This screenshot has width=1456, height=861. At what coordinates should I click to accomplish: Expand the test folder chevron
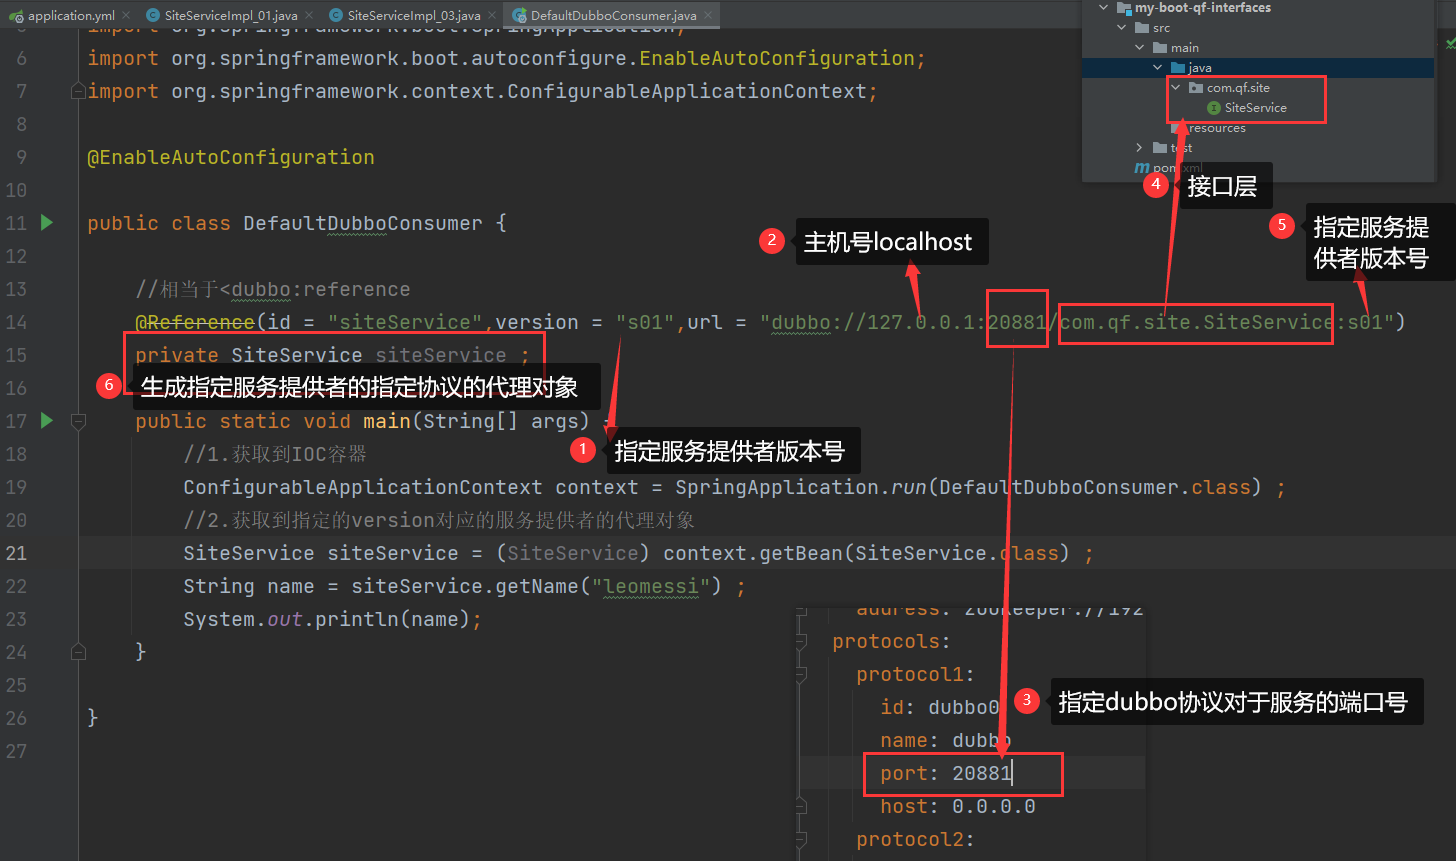(x=1140, y=148)
